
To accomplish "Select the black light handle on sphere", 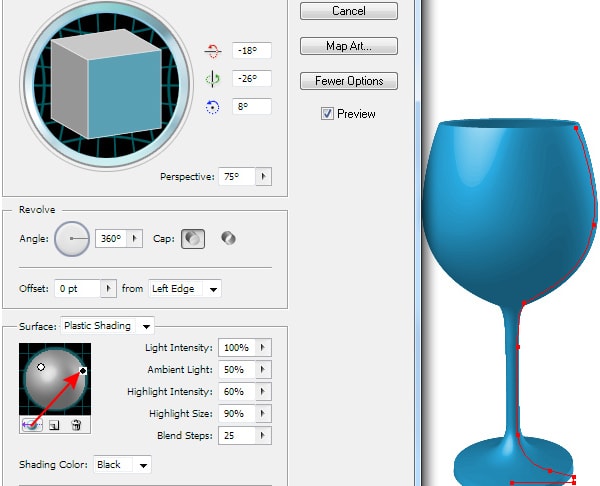I will coord(83,370).
